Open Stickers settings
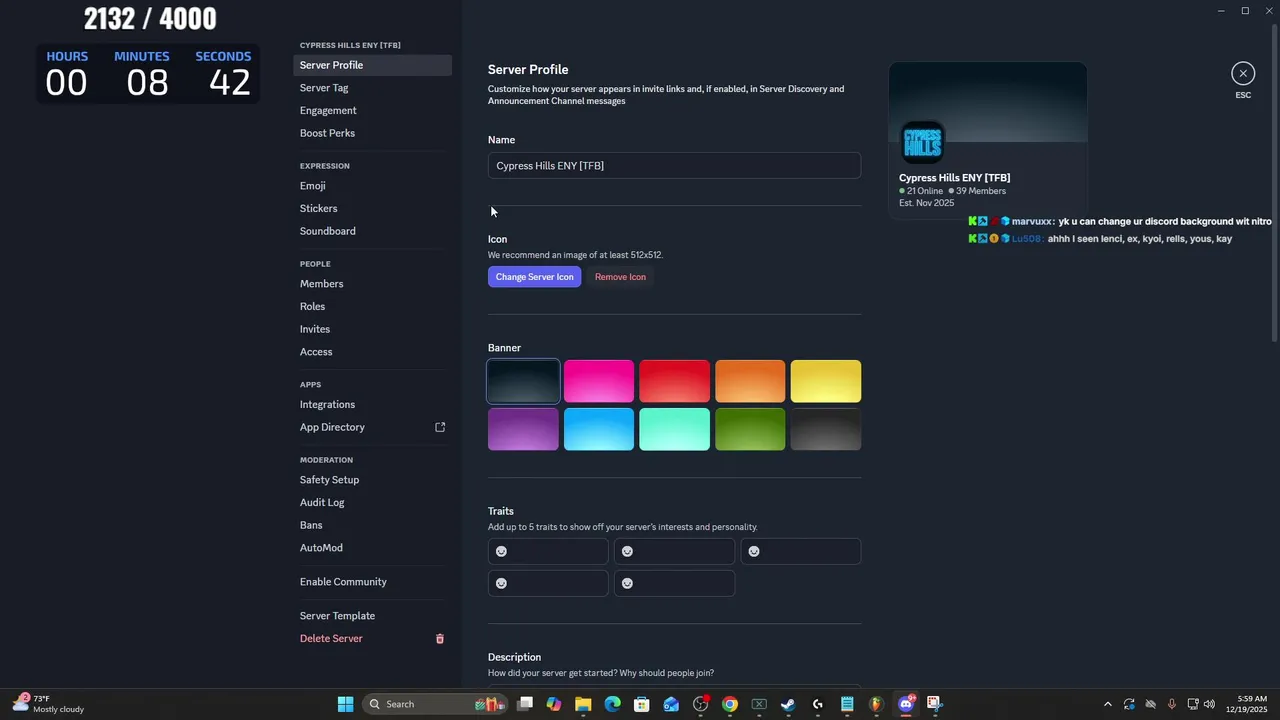1280x720 pixels. point(372,208)
